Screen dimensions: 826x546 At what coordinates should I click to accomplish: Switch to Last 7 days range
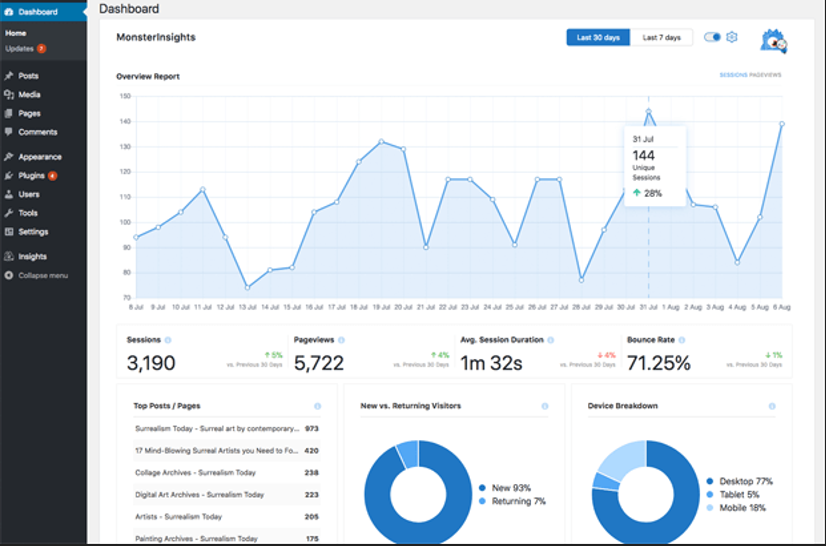point(661,38)
